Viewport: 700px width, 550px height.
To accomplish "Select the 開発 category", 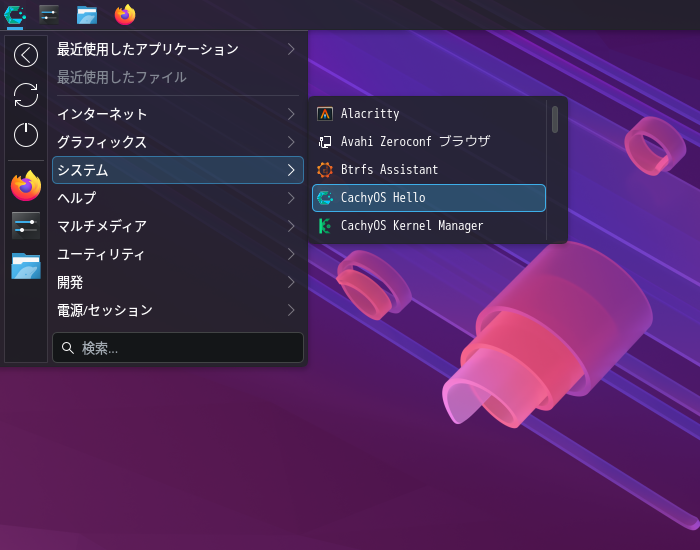I will 178,282.
